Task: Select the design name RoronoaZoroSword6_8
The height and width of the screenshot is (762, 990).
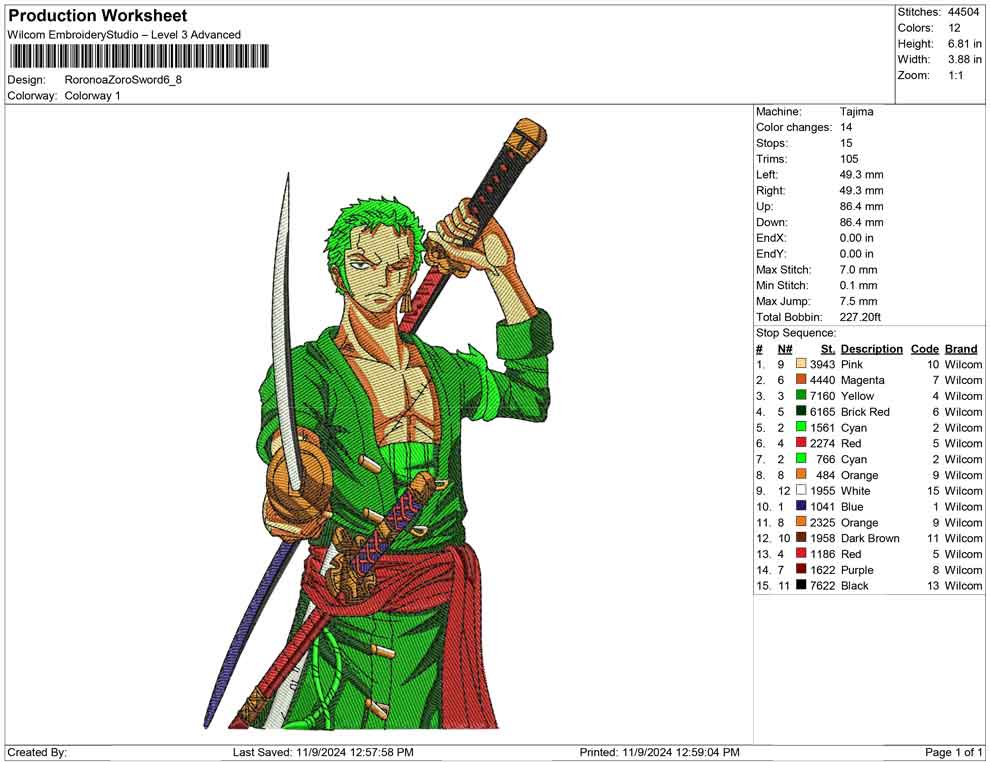Action: (123, 80)
